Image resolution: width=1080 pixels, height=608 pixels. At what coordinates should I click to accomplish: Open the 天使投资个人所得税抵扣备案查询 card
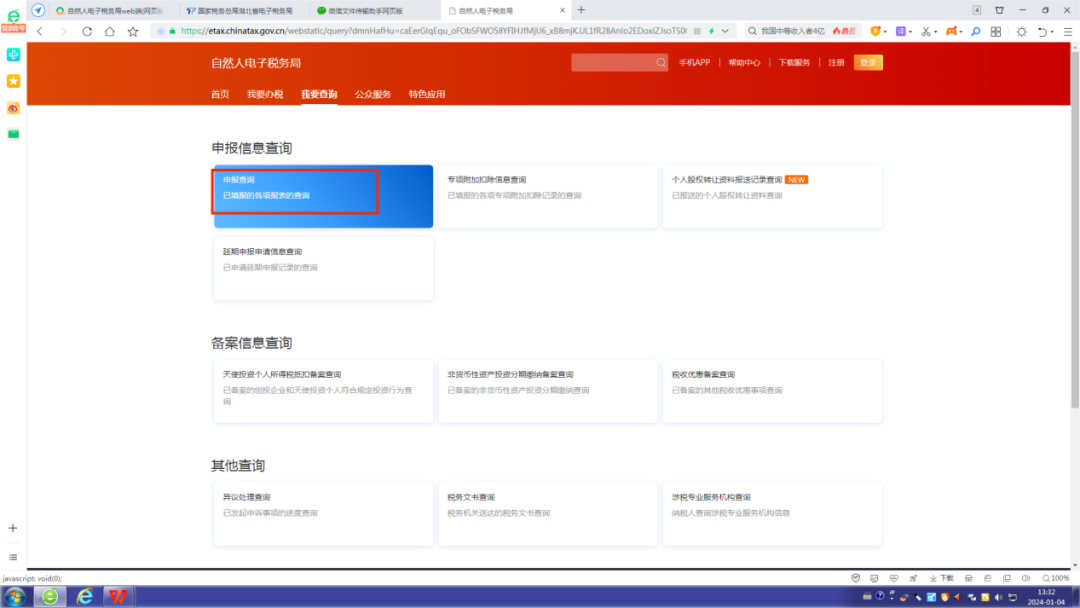point(323,391)
